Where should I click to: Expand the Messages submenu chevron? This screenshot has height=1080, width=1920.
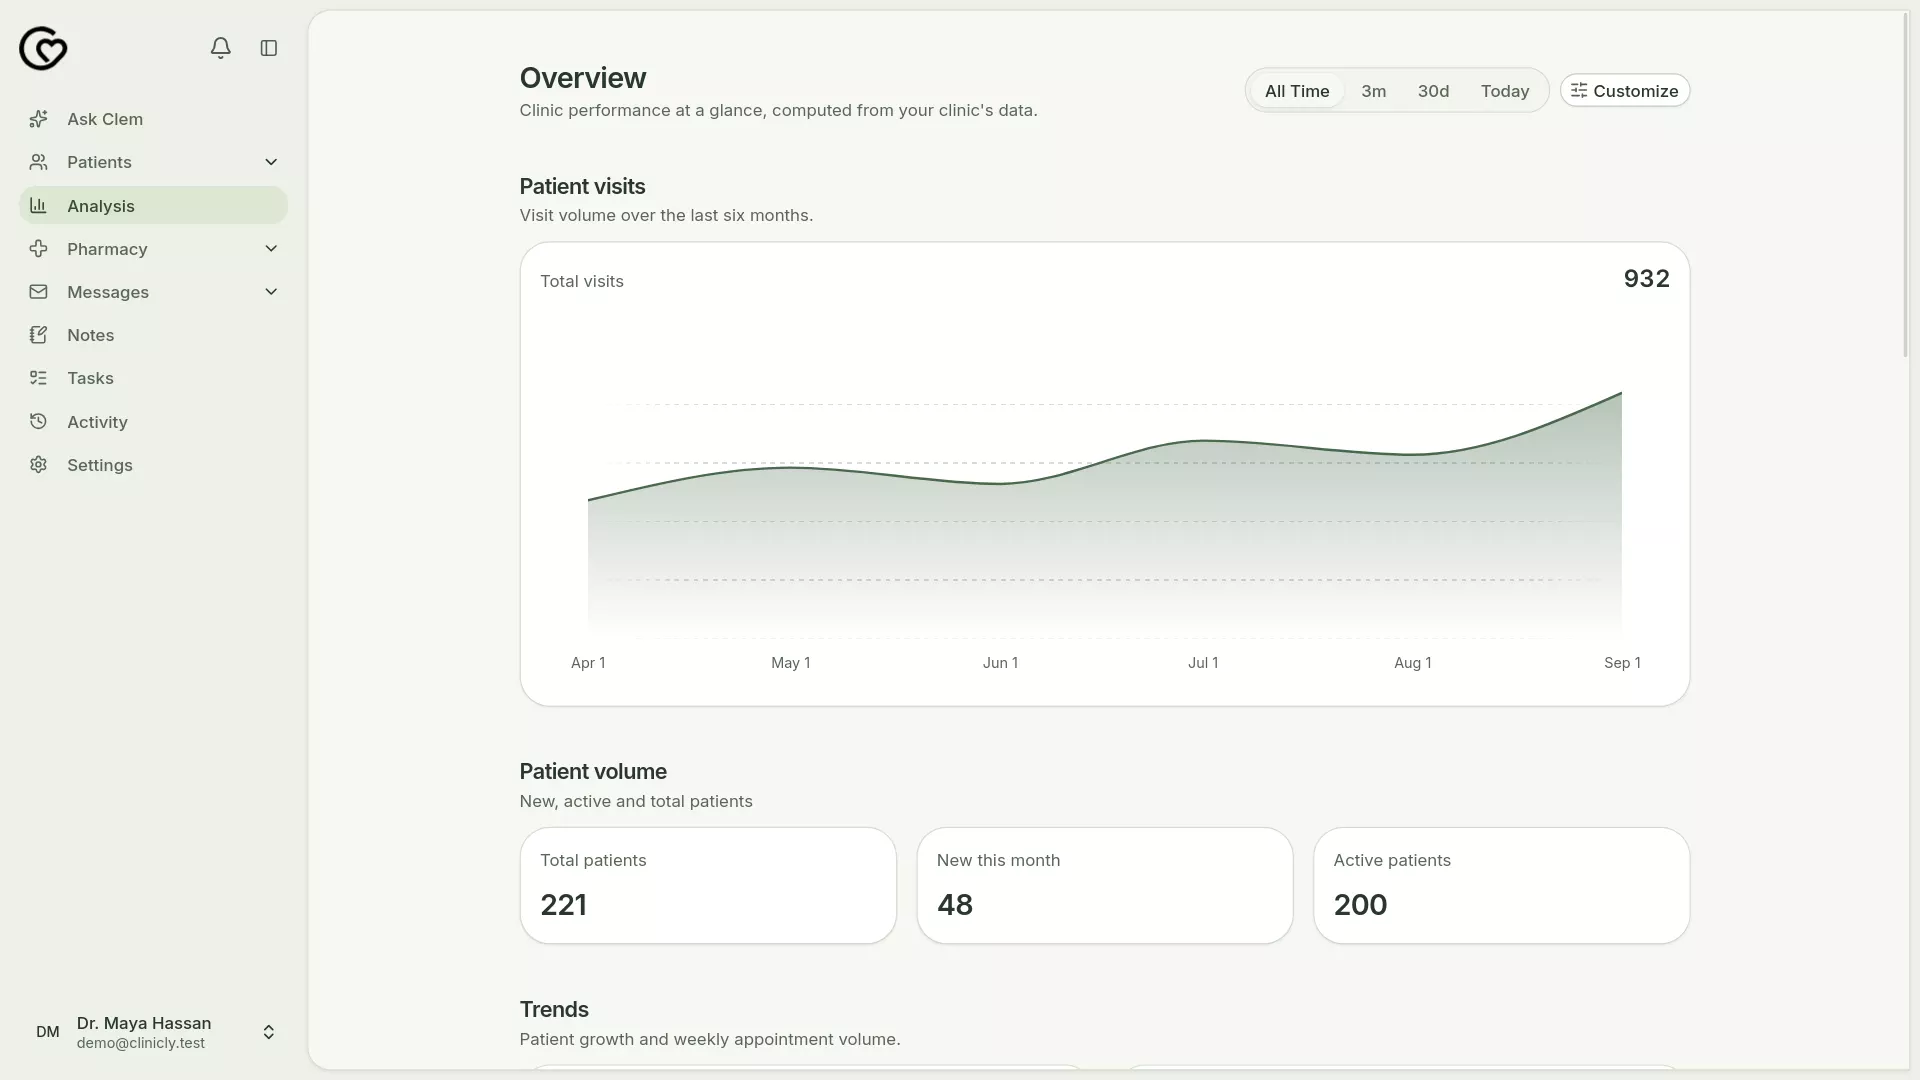(x=271, y=292)
